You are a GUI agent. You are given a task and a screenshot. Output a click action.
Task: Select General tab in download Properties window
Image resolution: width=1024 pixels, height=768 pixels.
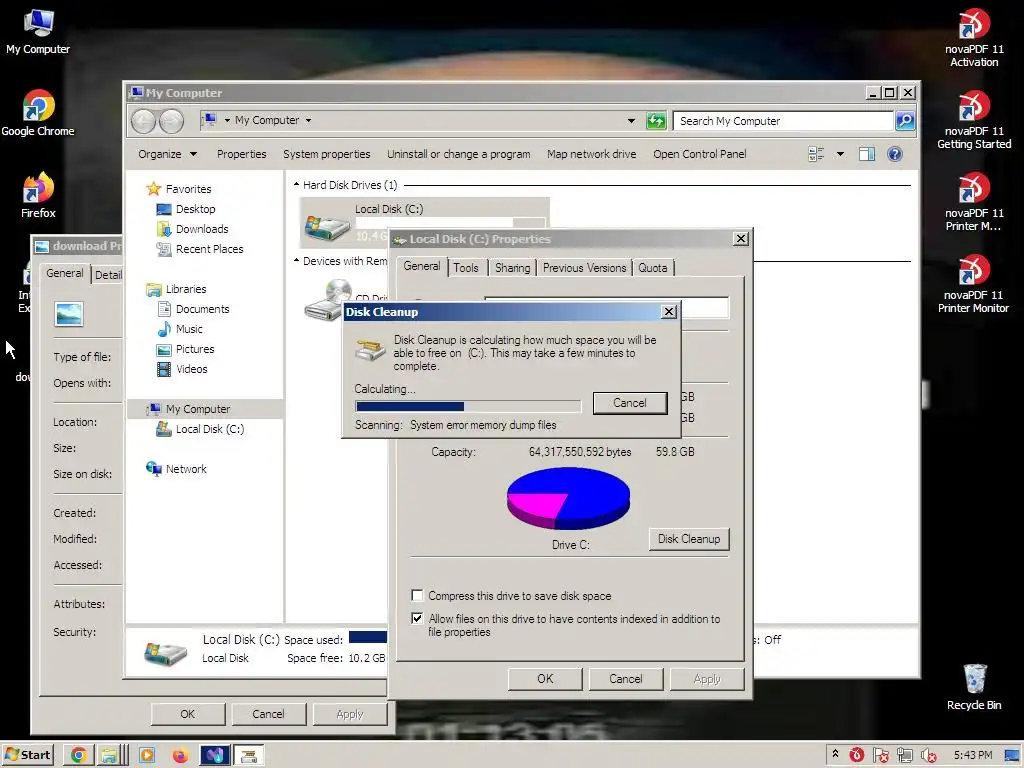coord(65,273)
